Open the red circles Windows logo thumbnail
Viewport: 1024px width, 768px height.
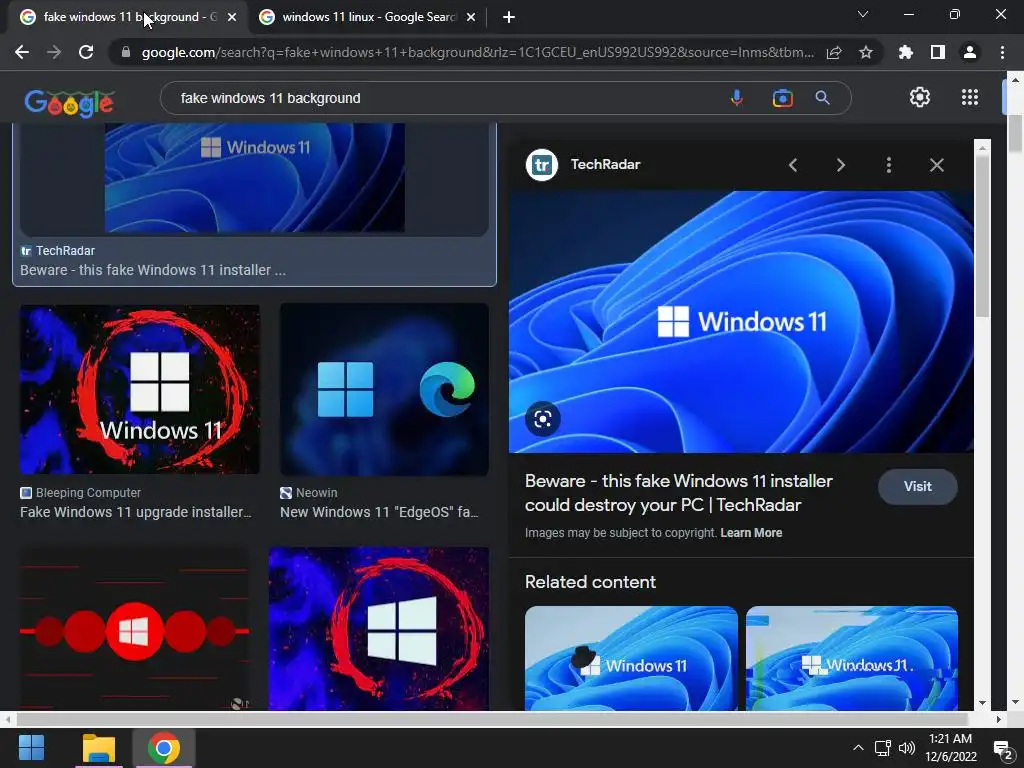click(x=135, y=629)
